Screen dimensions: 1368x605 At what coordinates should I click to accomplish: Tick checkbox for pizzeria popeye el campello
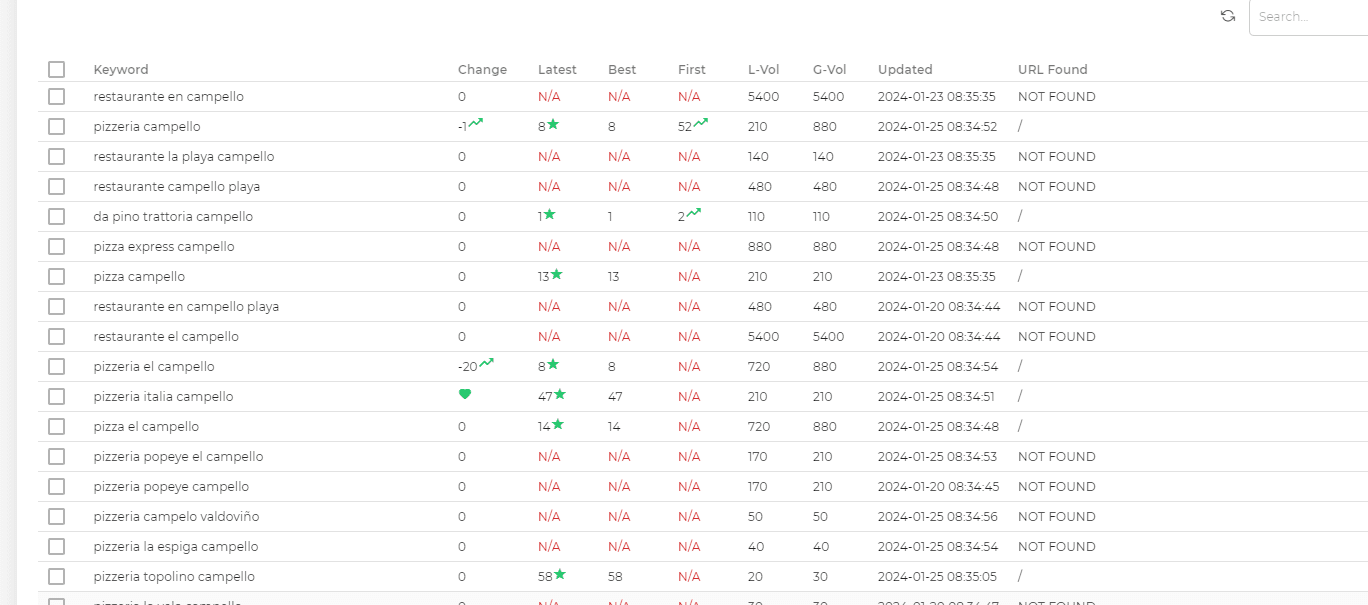tap(56, 457)
